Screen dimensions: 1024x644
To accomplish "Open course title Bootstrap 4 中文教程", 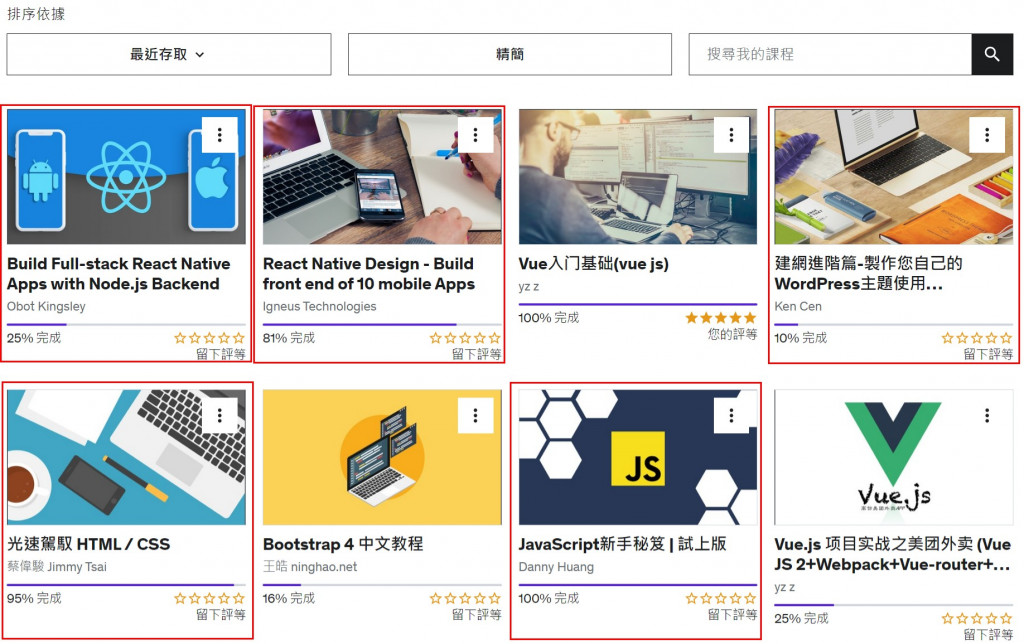I will coord(343,544).
